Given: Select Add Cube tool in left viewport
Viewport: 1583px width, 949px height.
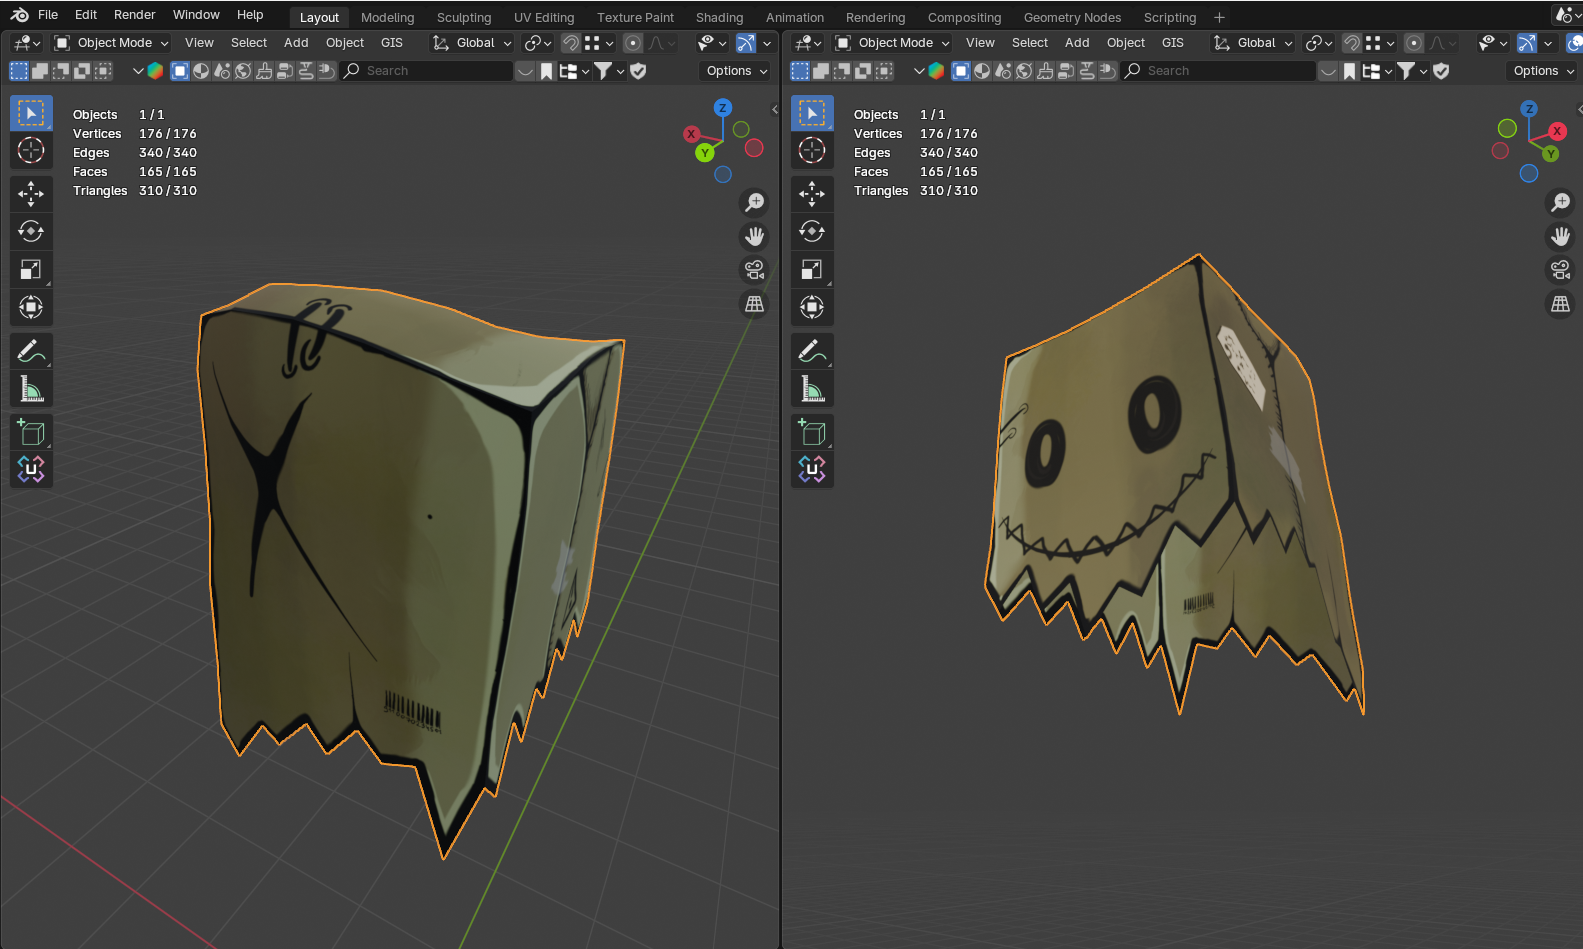Looking at the screenshot, I should 31,432.
